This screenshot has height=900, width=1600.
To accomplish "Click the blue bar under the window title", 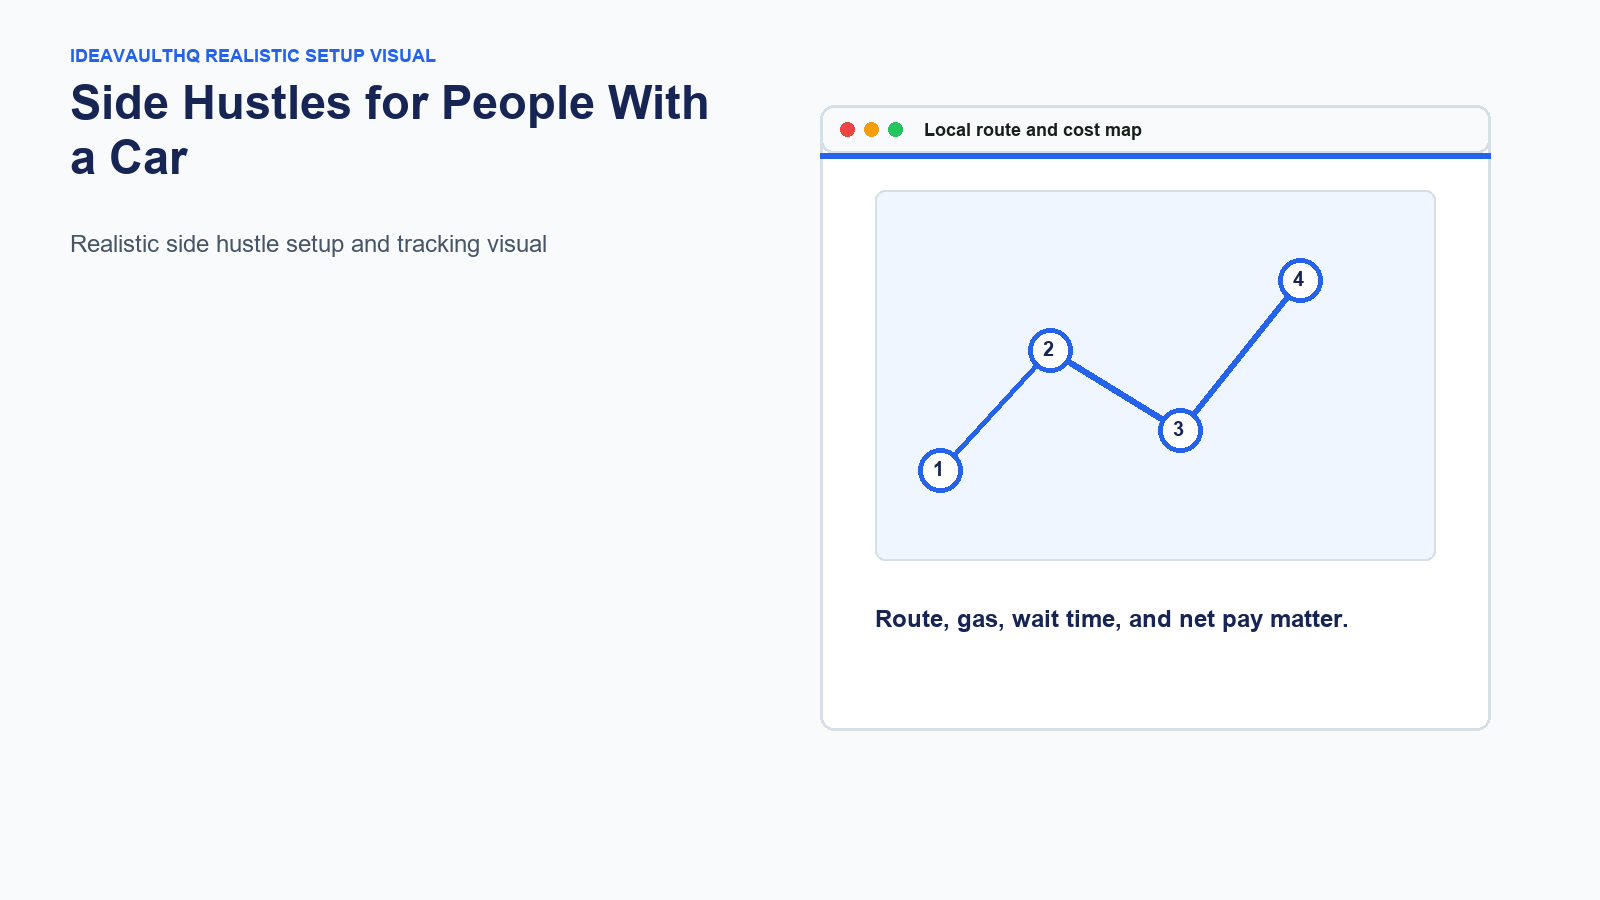I will click(x=1155, y=156).
